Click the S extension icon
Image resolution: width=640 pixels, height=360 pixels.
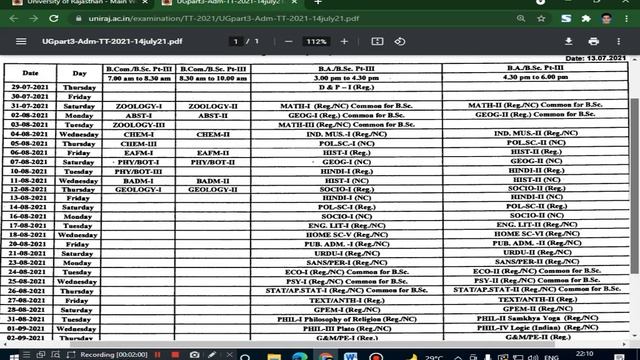click(x=566, y=19)
